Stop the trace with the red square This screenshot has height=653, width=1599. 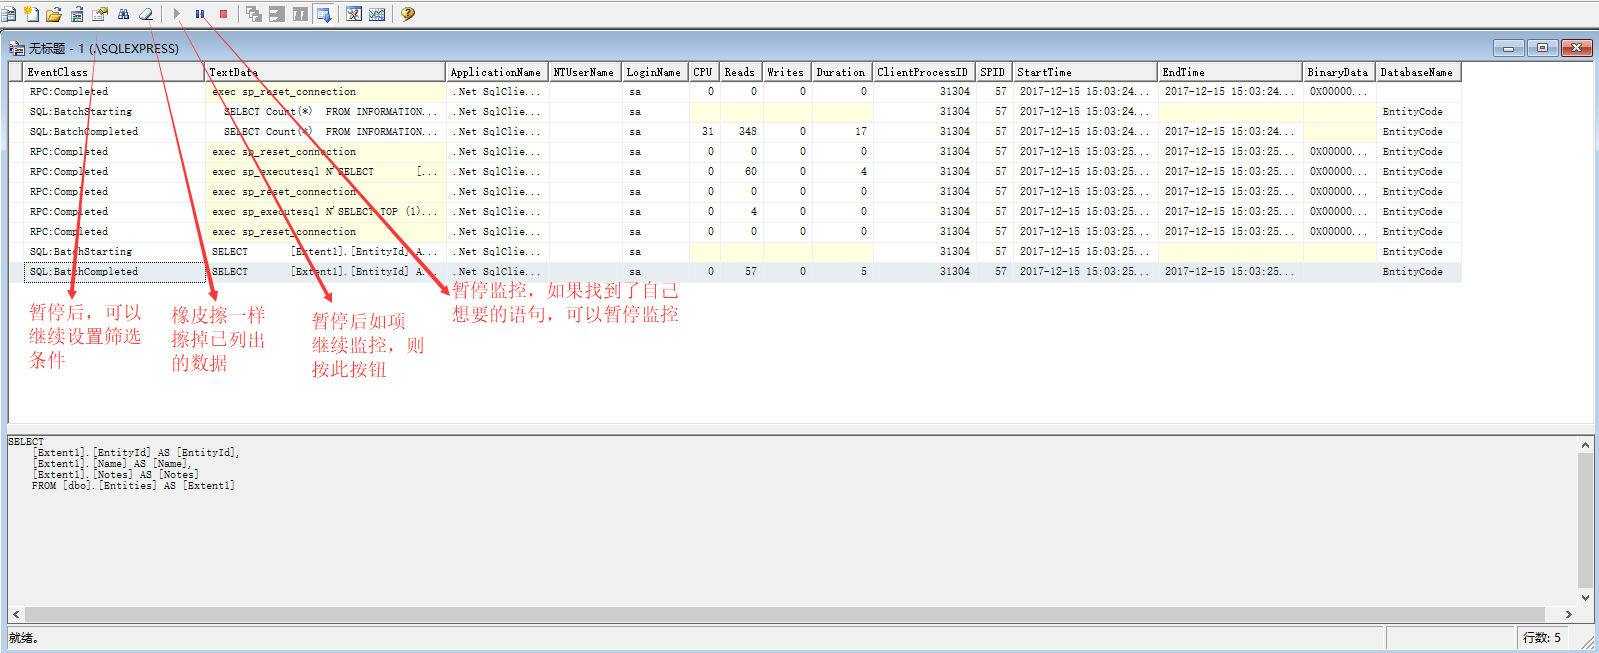(223, 14)
